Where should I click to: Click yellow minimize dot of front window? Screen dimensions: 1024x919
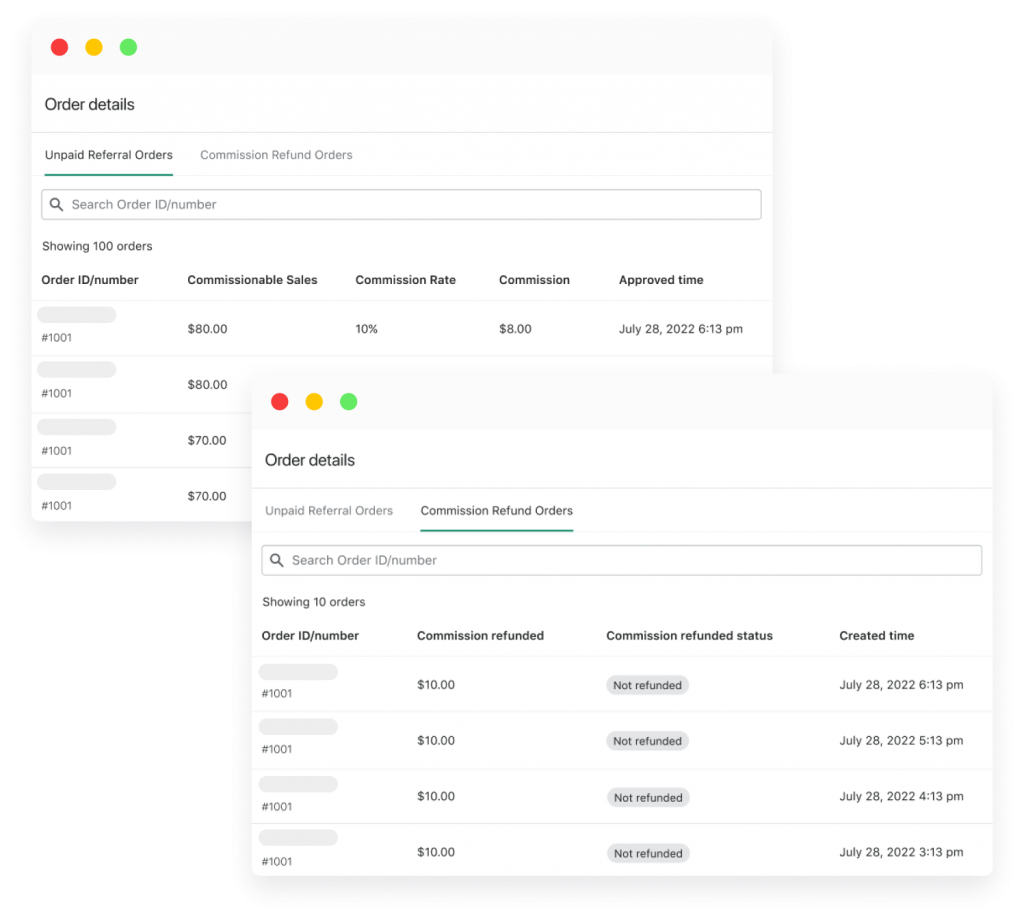click(x=314, y=402)
